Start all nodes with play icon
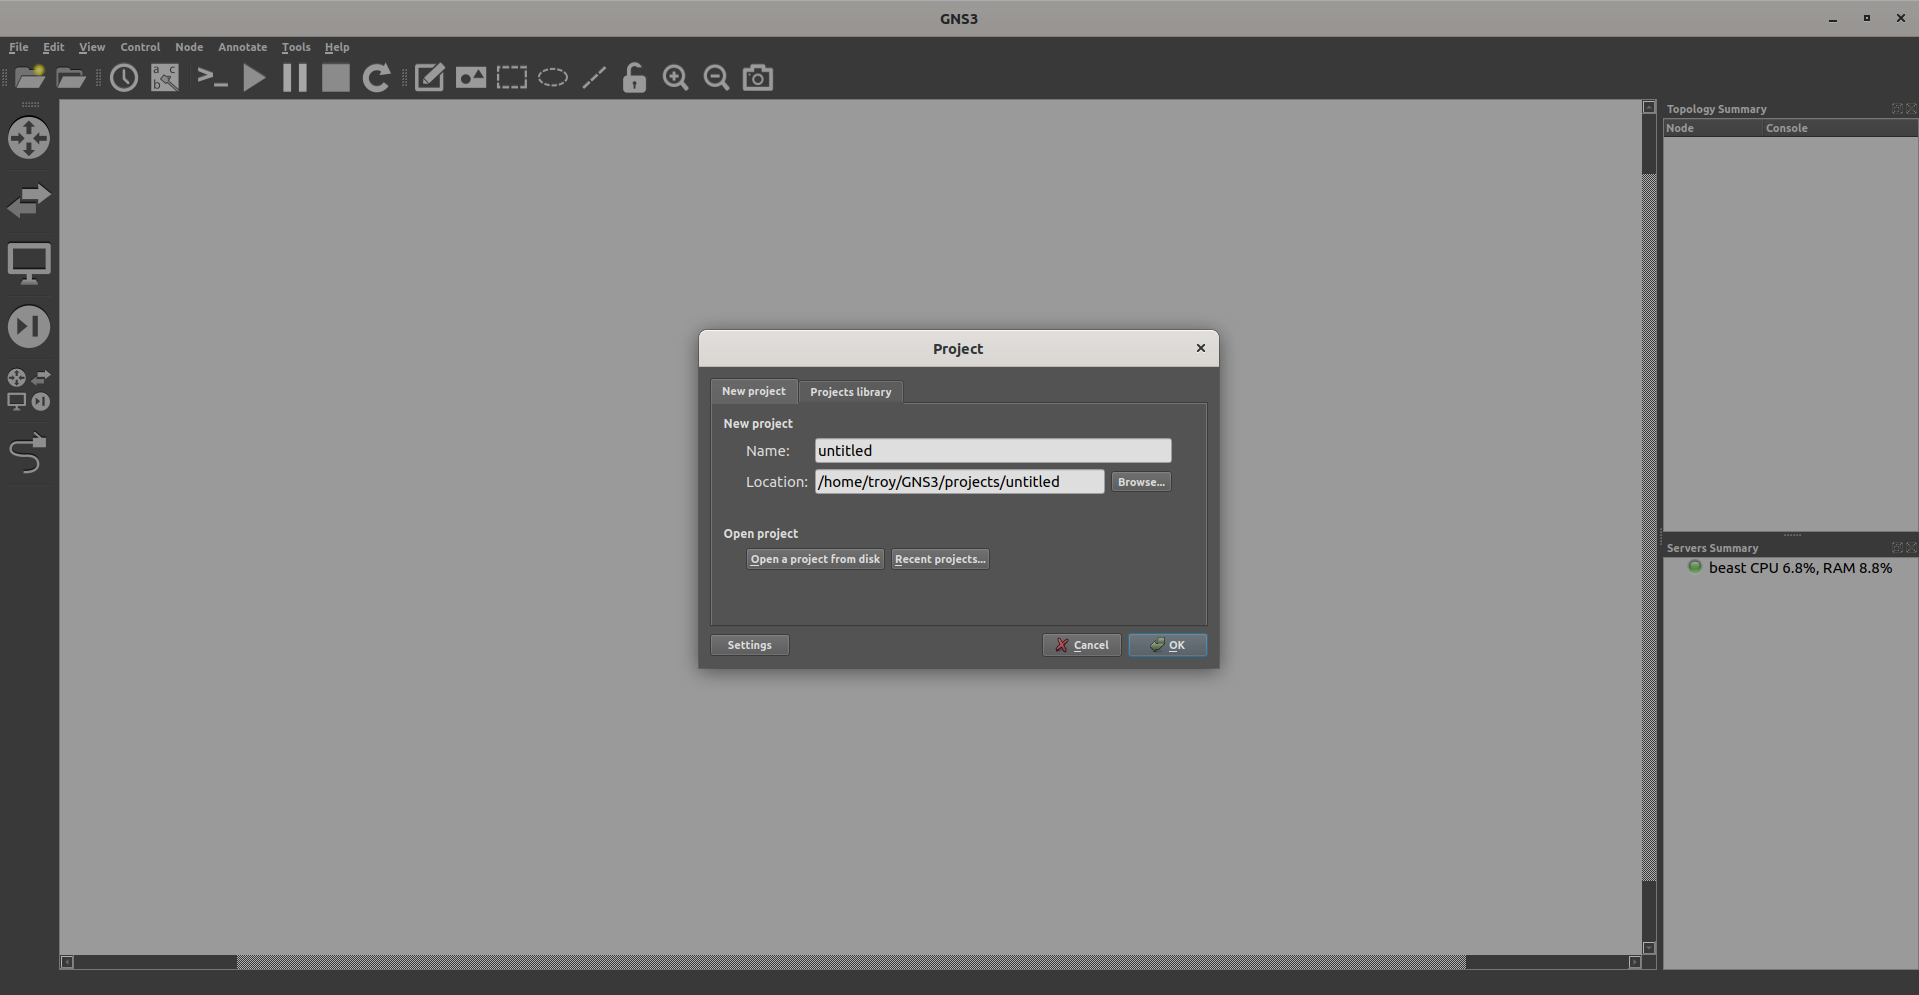The height and width of the screenshot is (995, 1919). click(x=254, y=78)
